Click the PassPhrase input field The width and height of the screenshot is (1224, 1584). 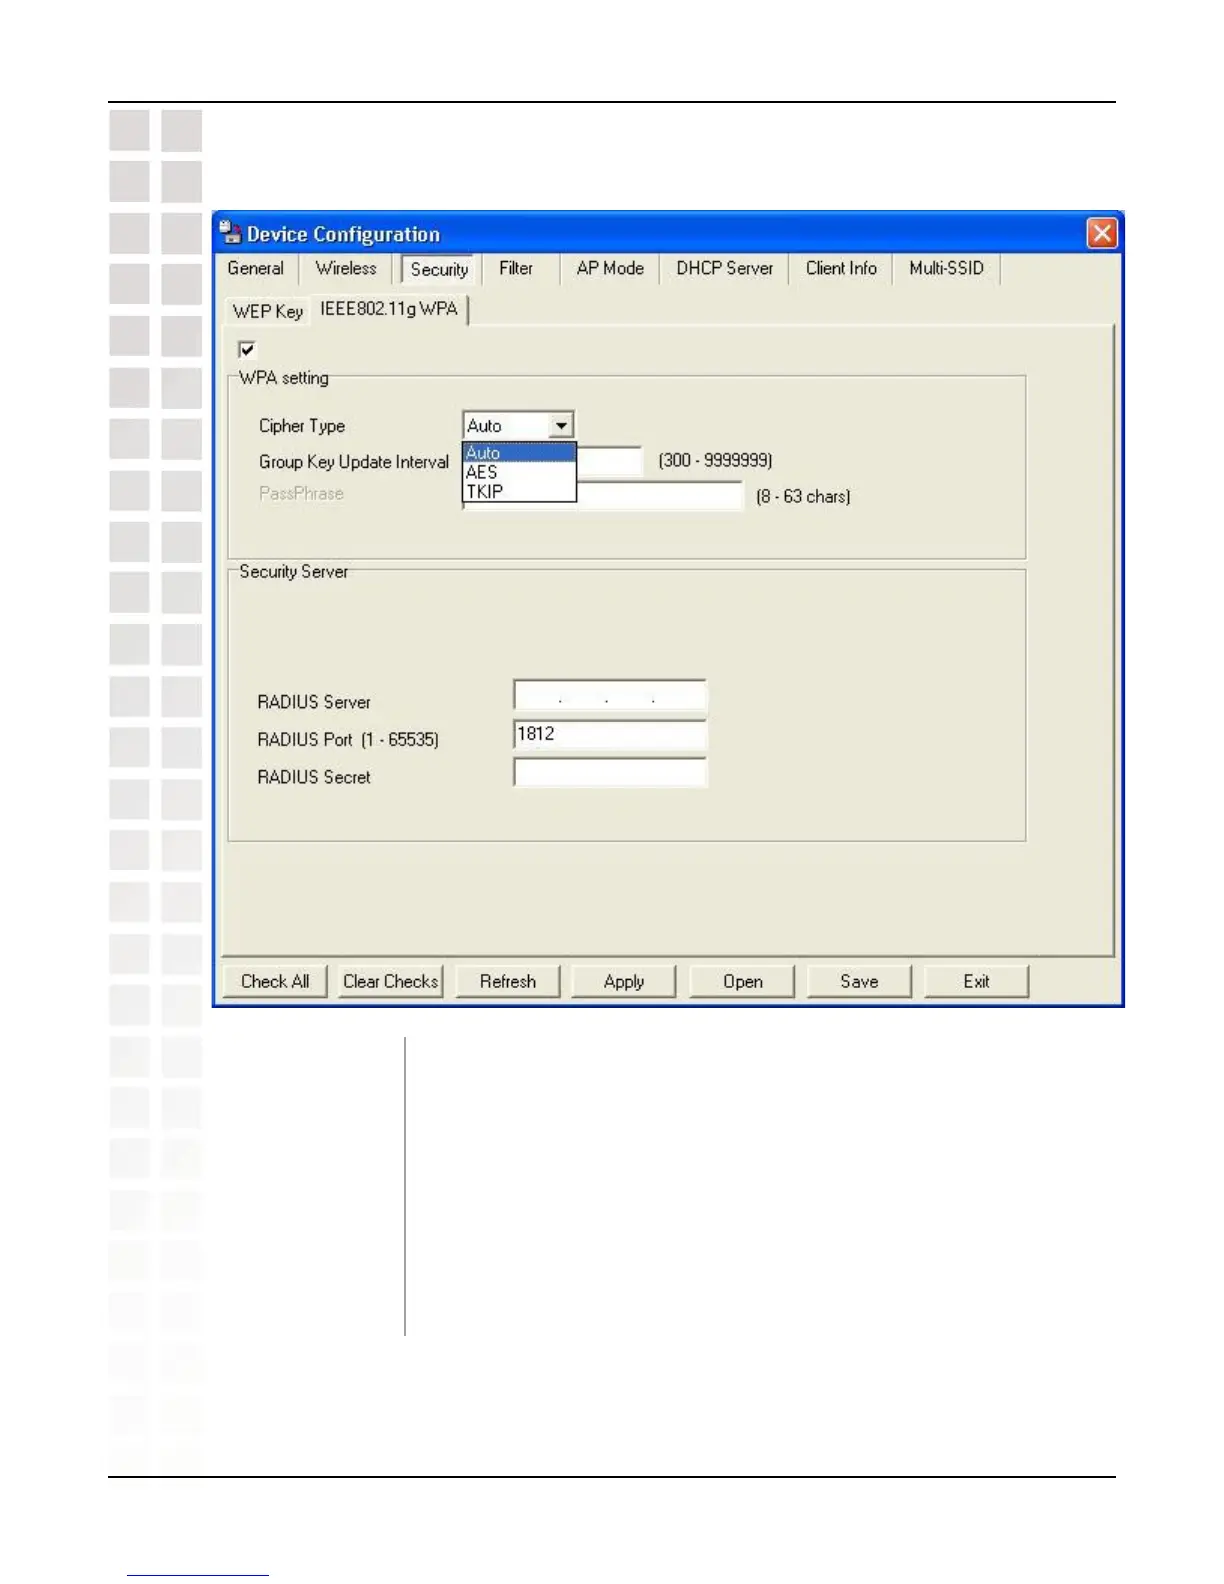[660, 496]
